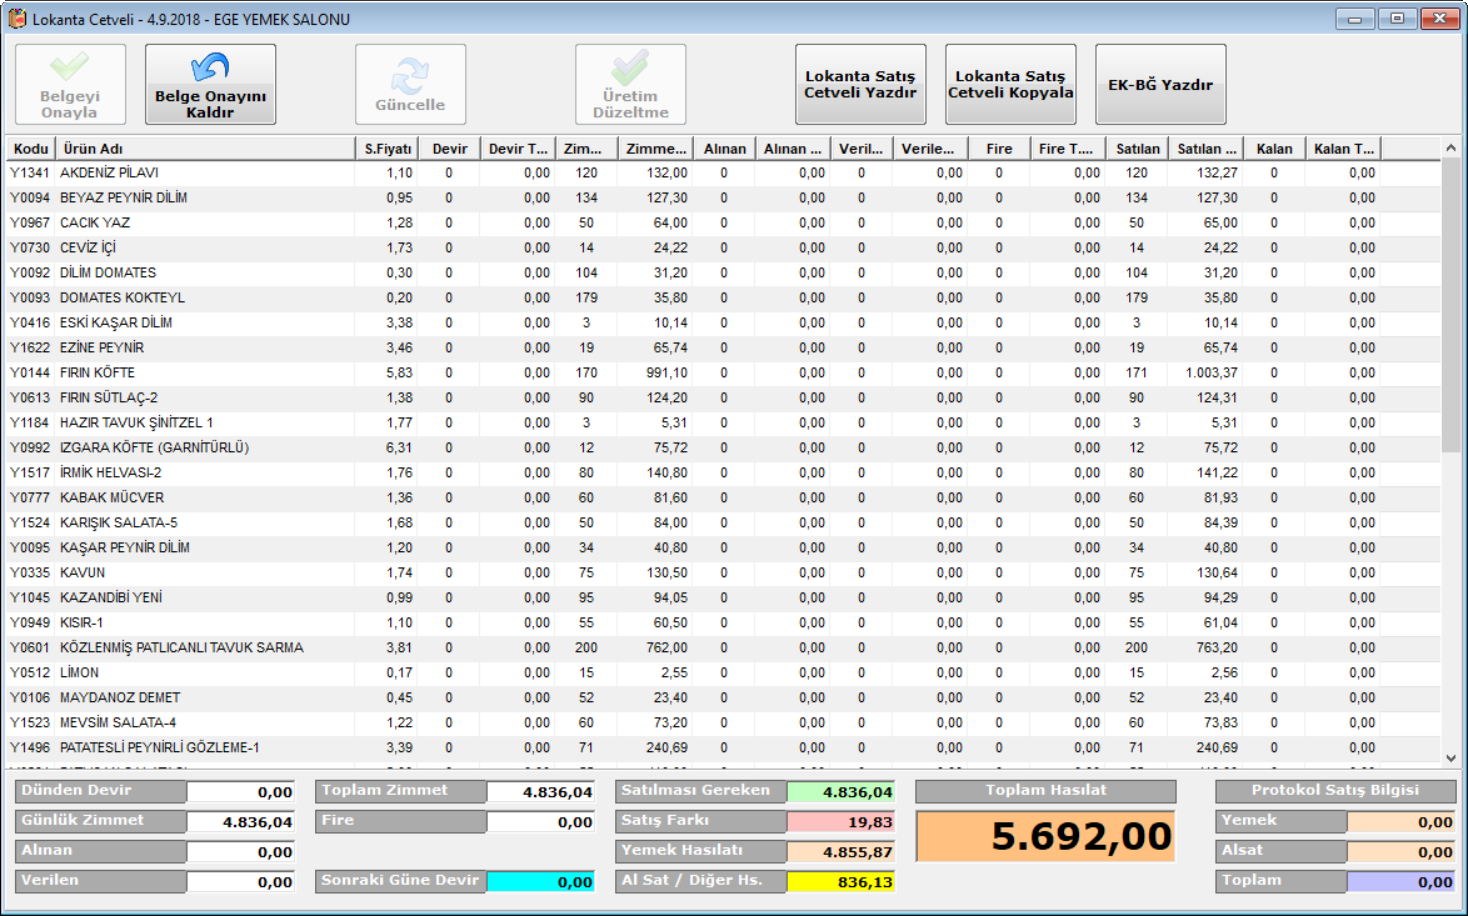Image resolution: width=1468 pixels, height=916 pixels.
Task: Click Belge Onayını Kaldır undo arrow button
Action: 210,84
